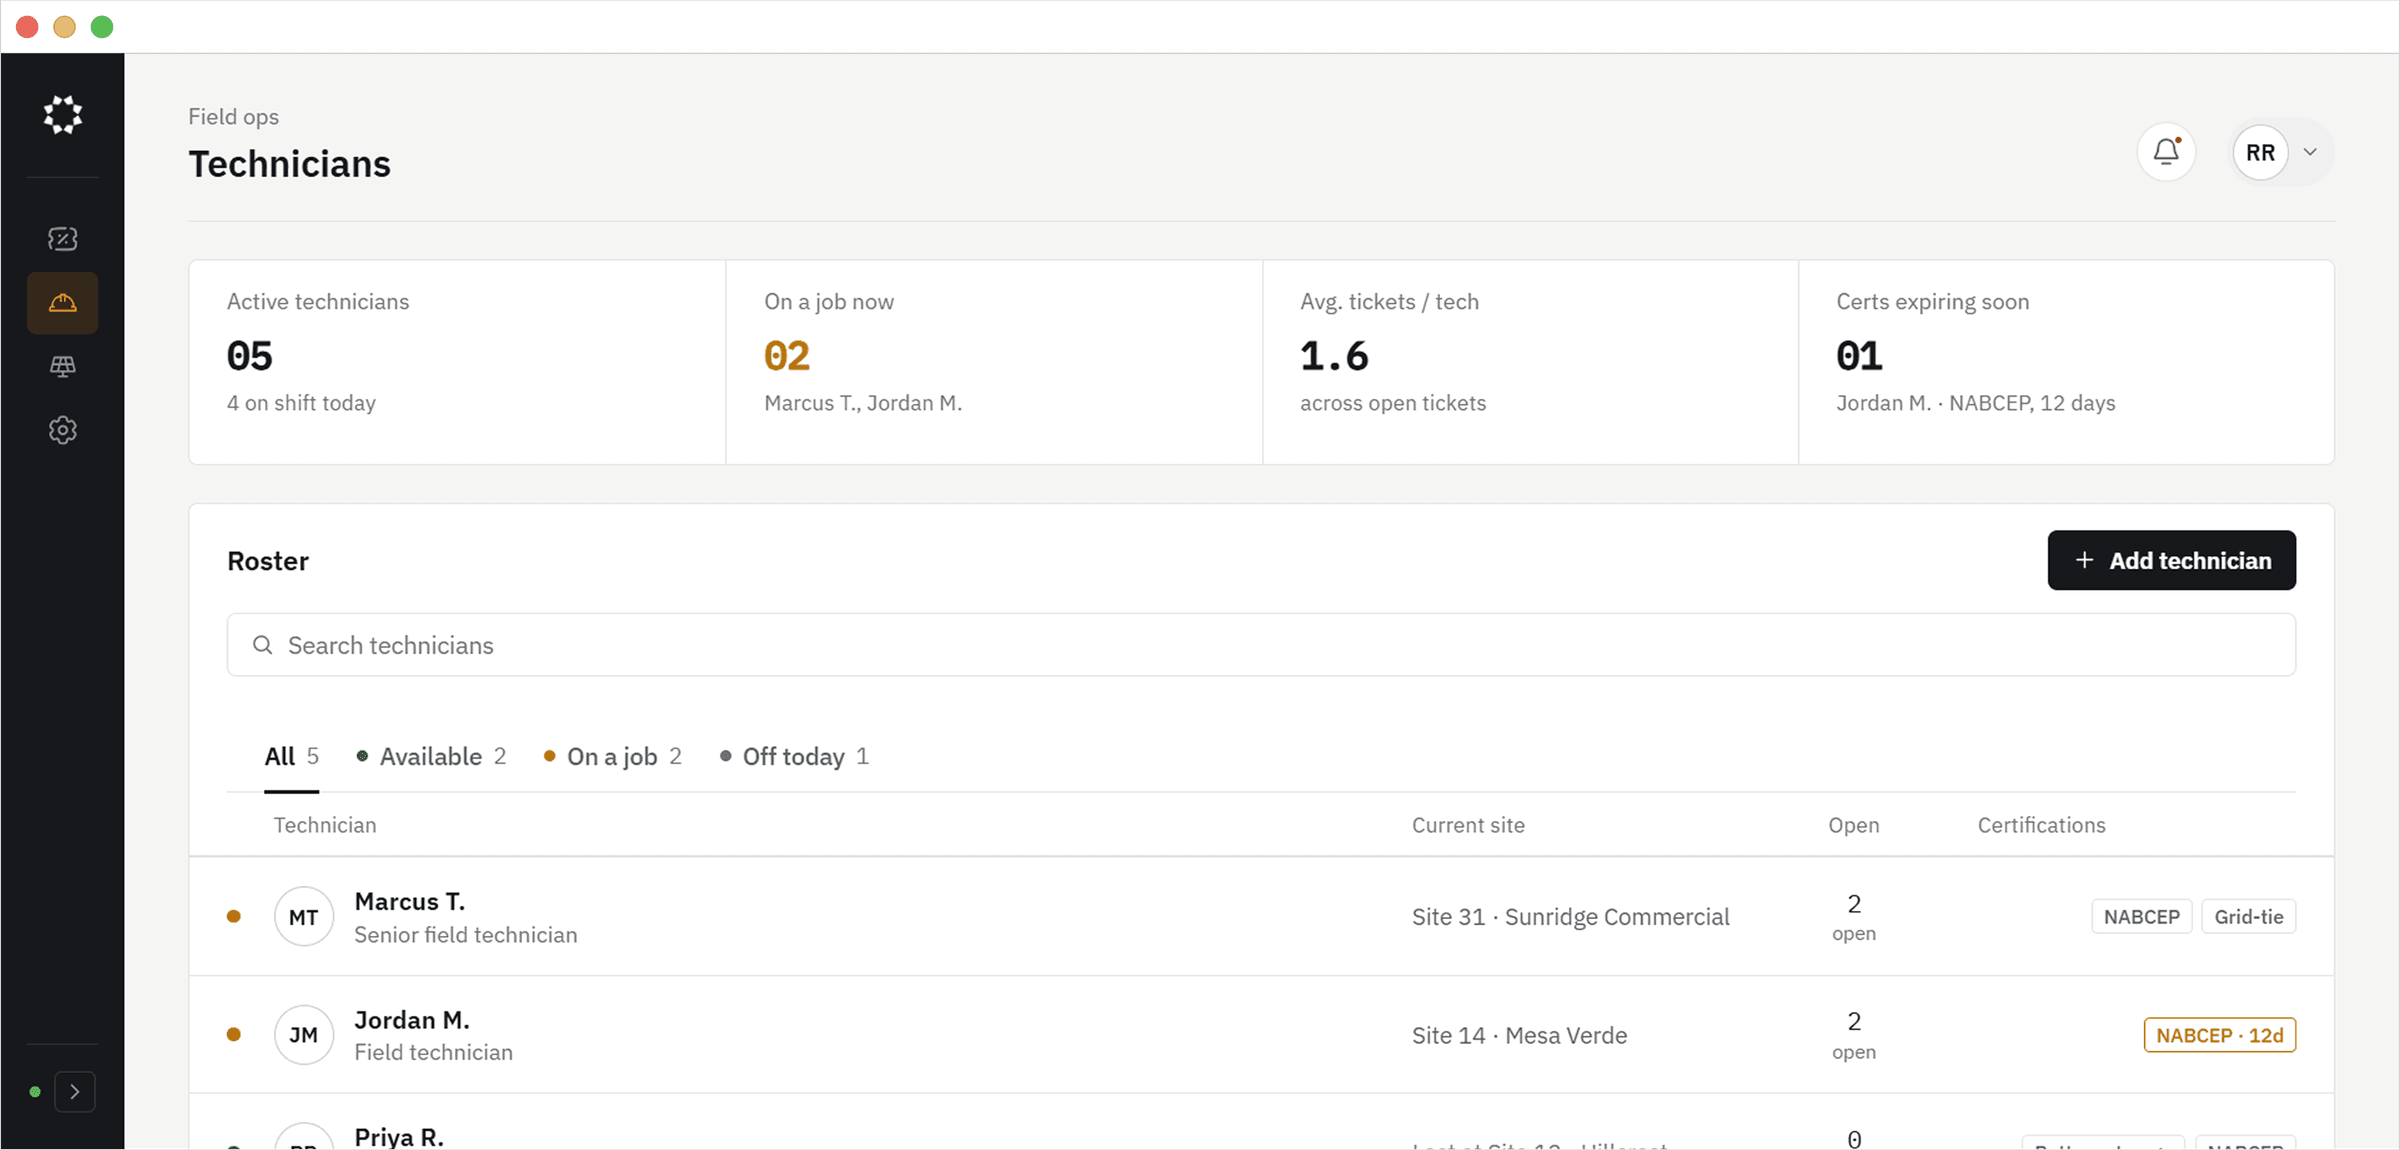Click the NABCEP · 12d expiring badge
Screen dimensions: 2400x1150
click(2219, 1035)
